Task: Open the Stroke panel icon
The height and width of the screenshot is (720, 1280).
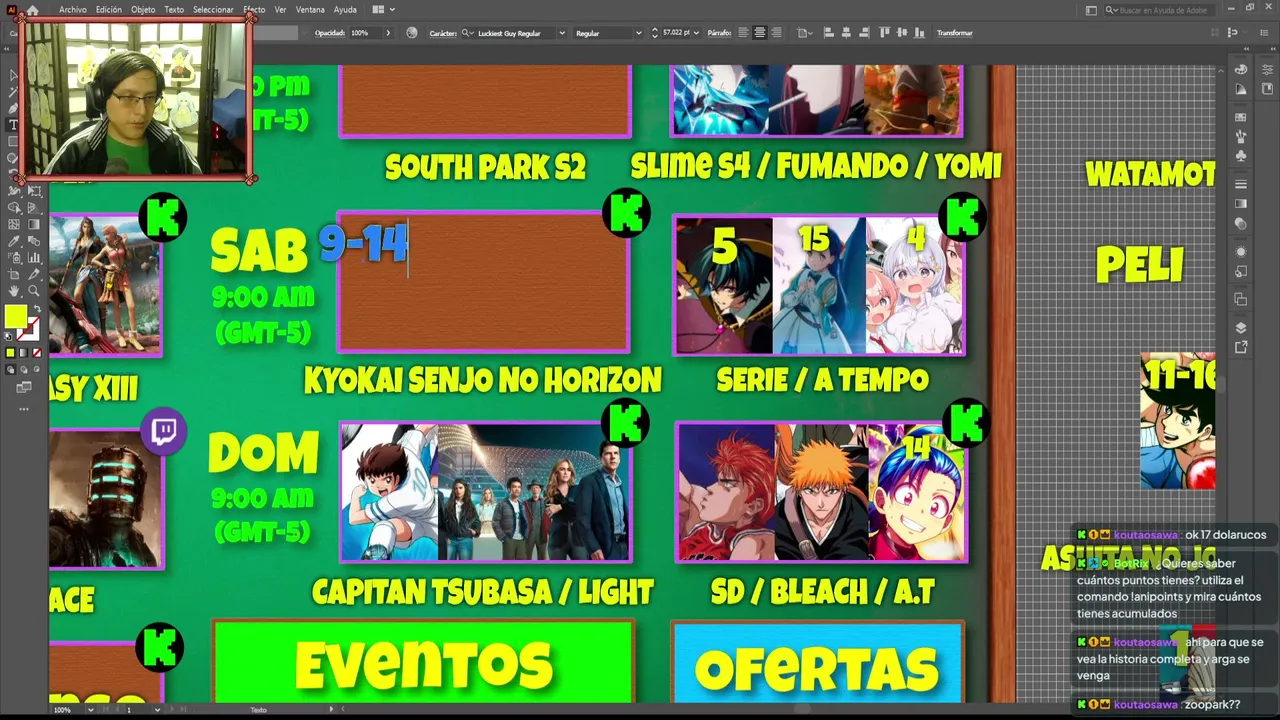Action: click(x=1241, y=184)
